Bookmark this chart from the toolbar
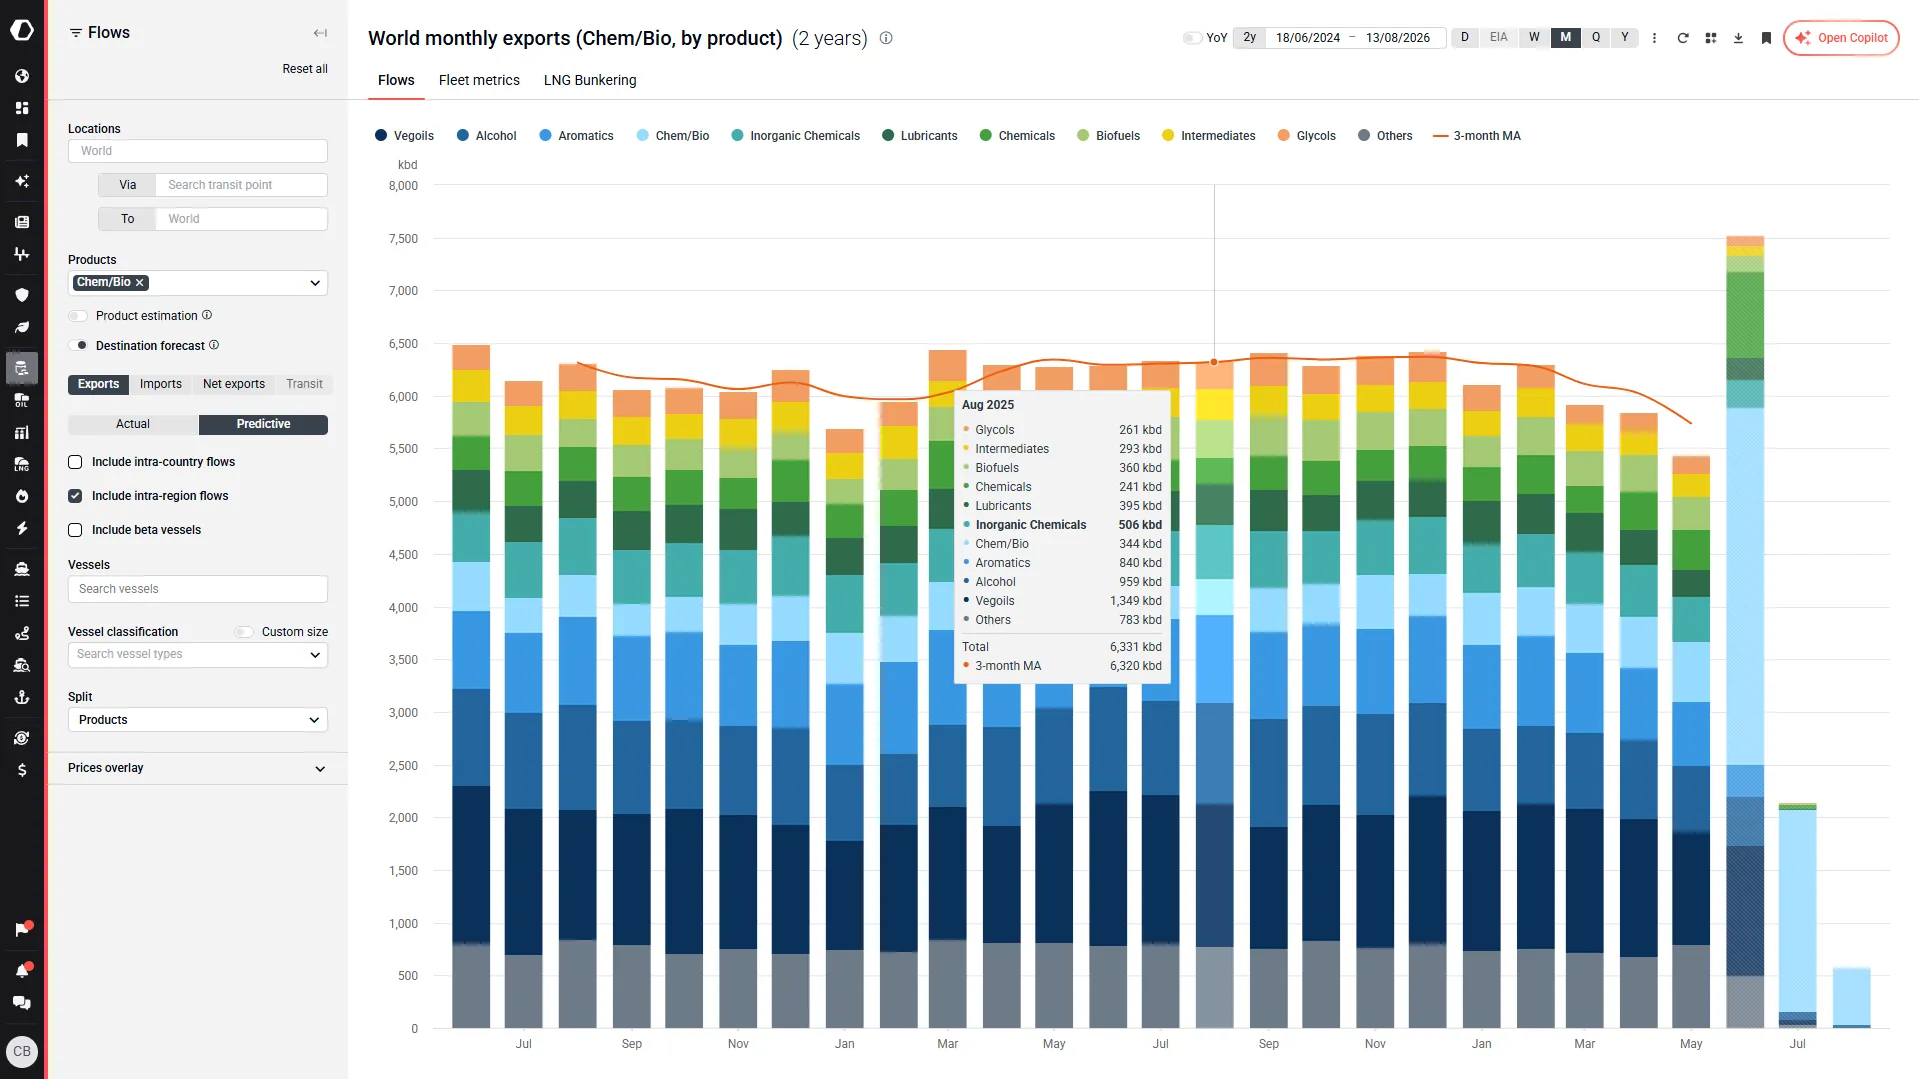 tap(1766, 38)
